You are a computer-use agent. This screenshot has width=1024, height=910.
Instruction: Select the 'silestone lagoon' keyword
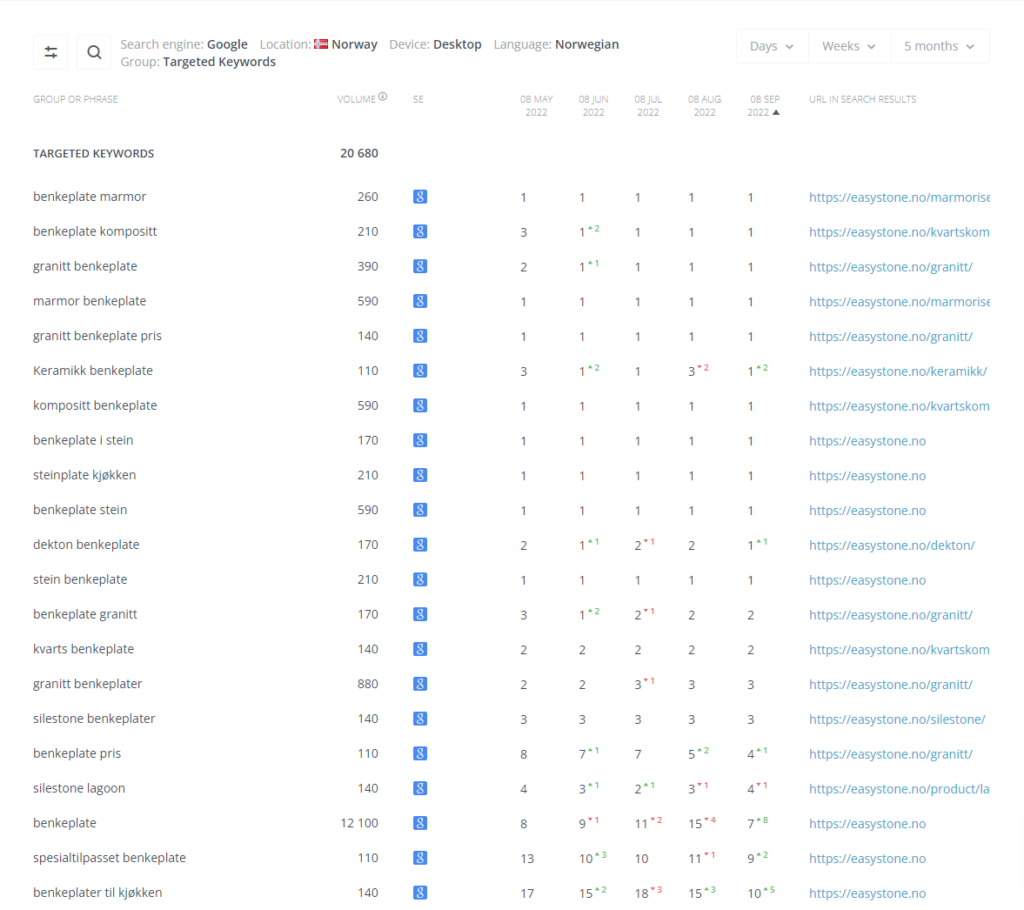(x=79, y=788)
